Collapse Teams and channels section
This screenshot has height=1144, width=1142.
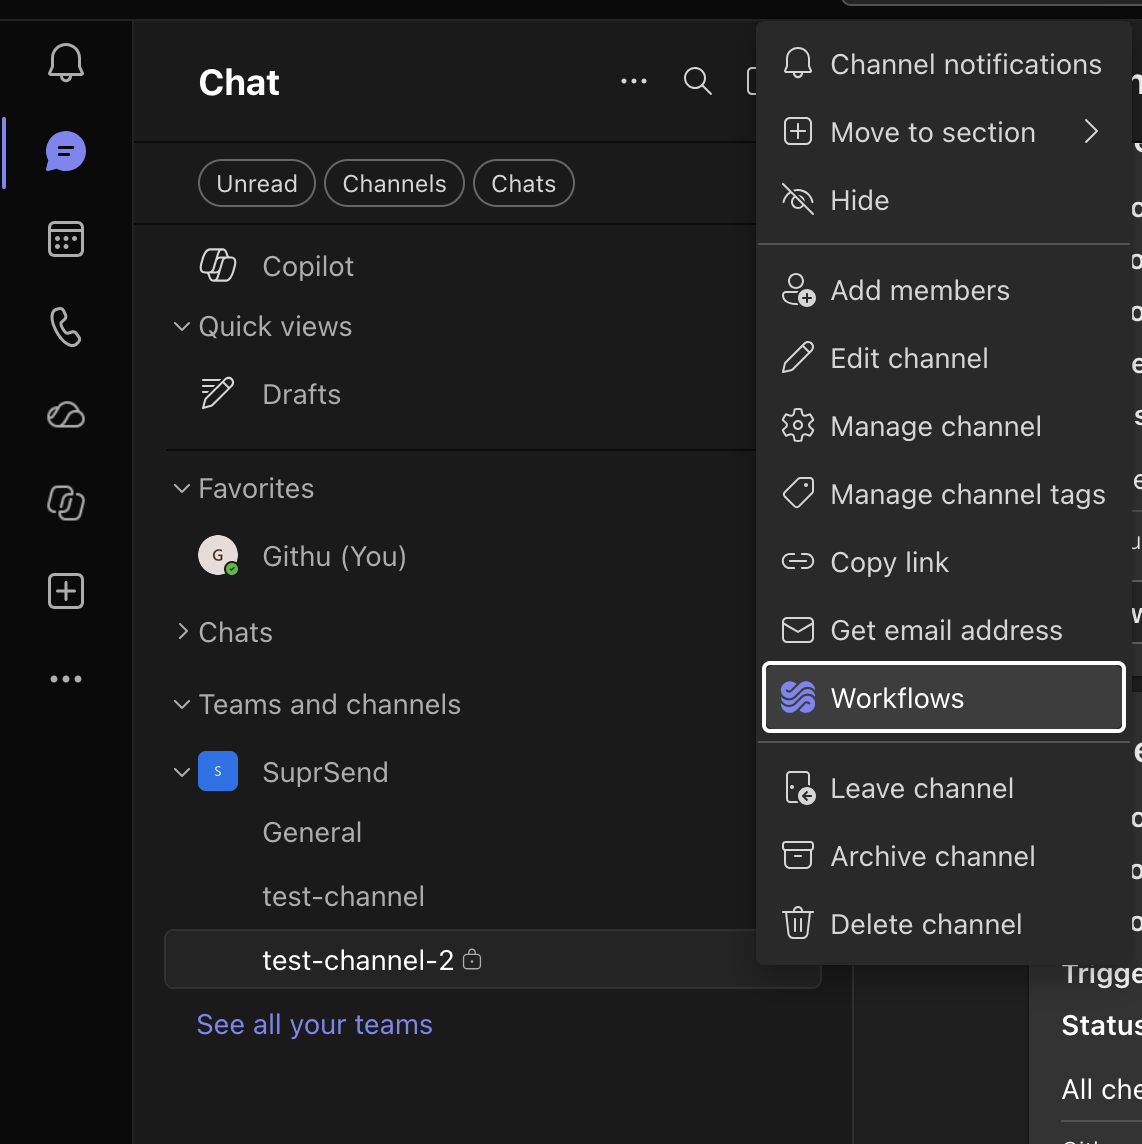[x=182, y=704]
